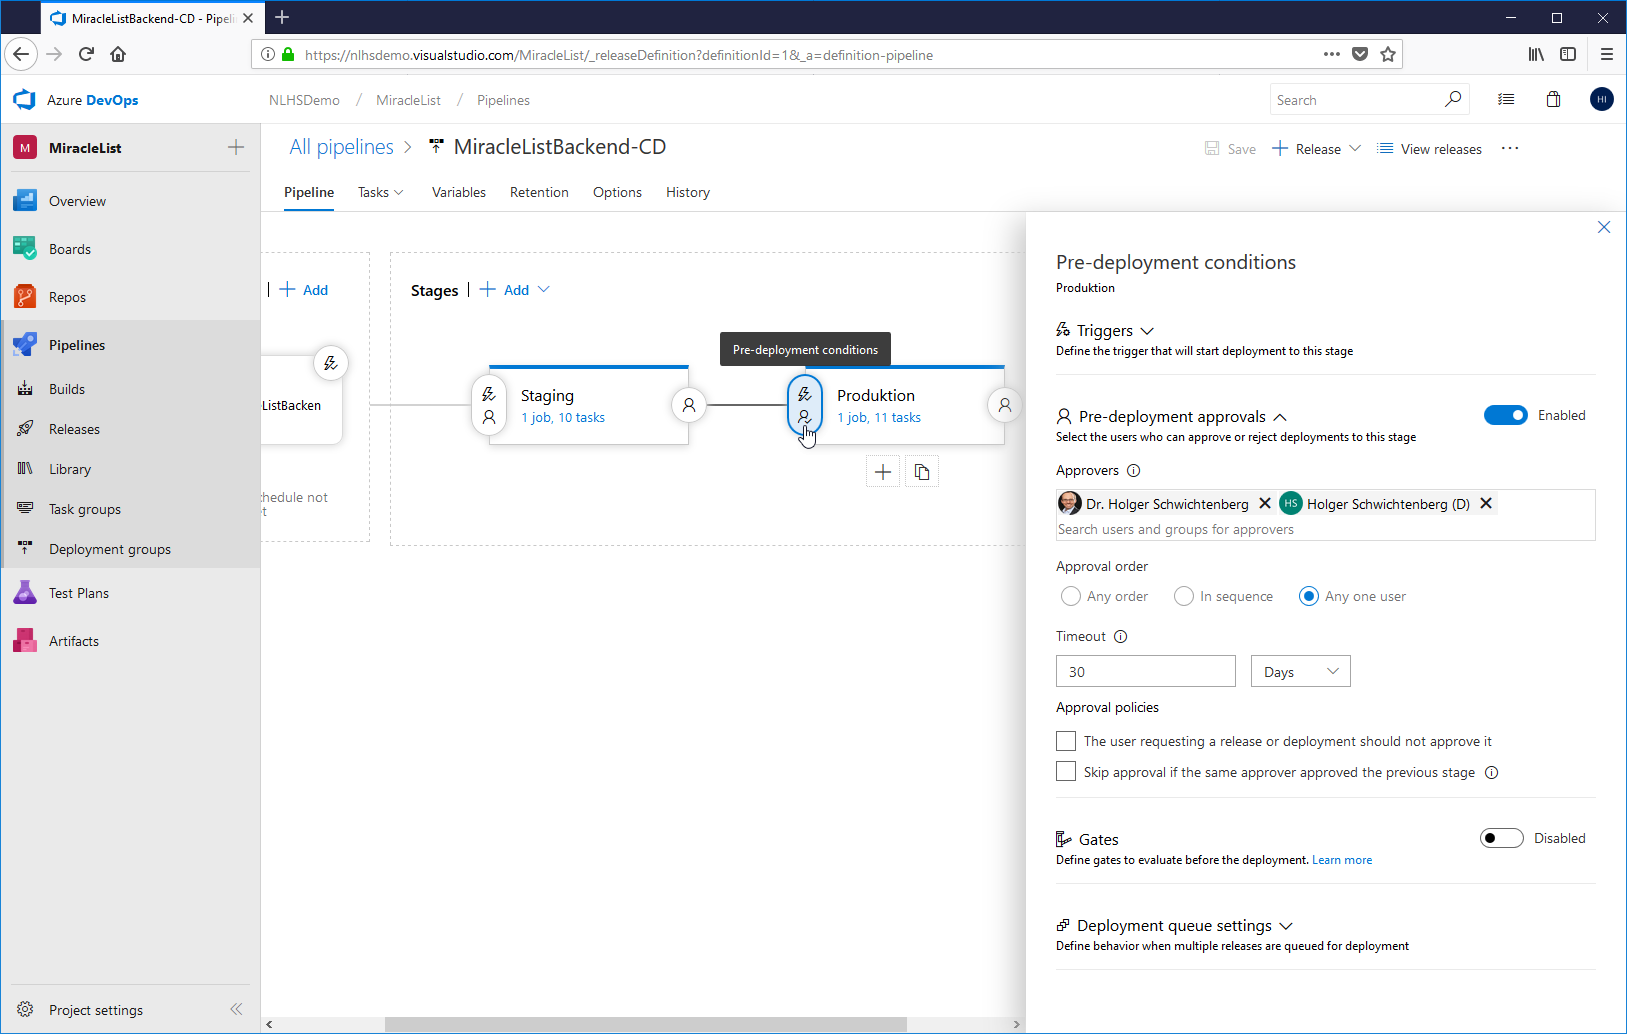Open Staging post-deployment conditions icon
The height and width of the screenshot is (1034, 1627).
689,405
